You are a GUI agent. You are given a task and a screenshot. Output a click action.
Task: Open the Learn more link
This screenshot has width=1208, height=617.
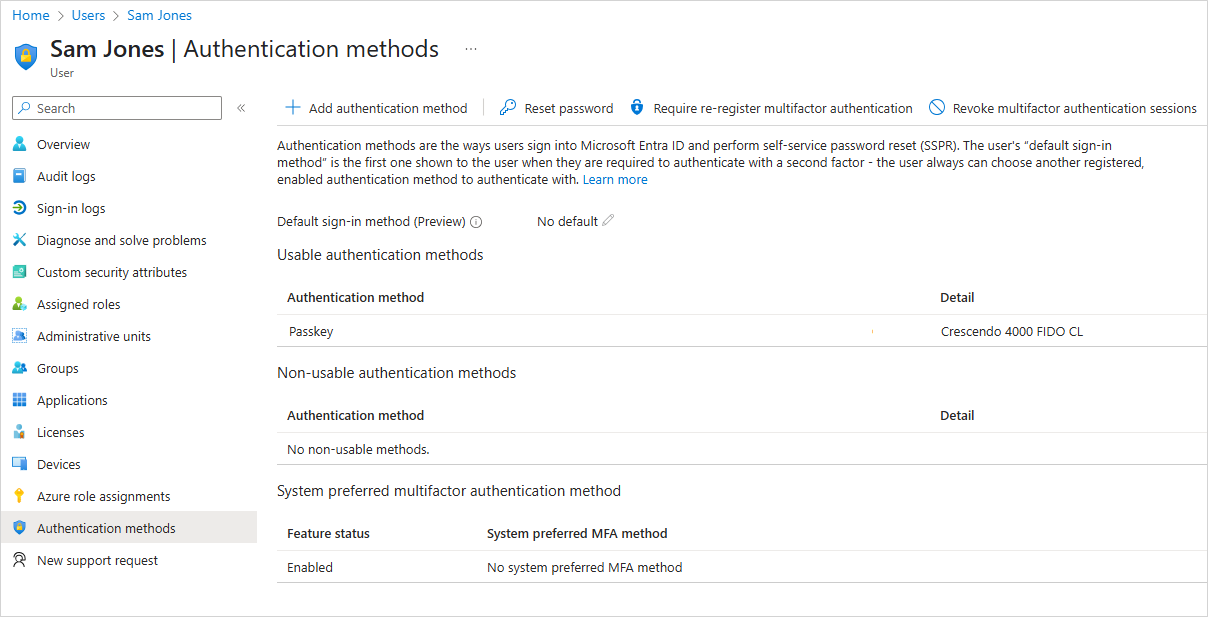(x=615, y=180)
